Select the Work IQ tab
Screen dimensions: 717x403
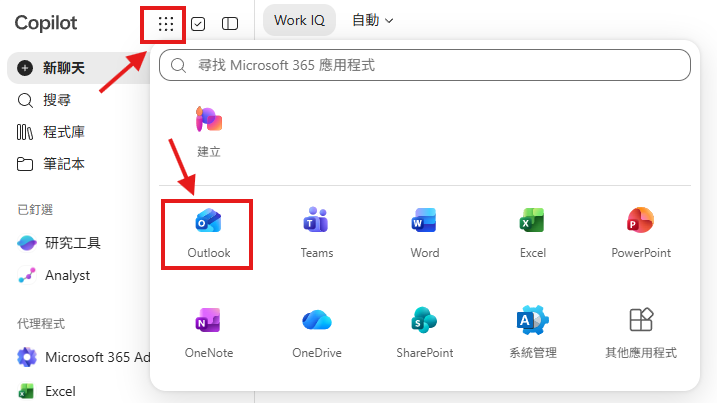click(299, 21)
